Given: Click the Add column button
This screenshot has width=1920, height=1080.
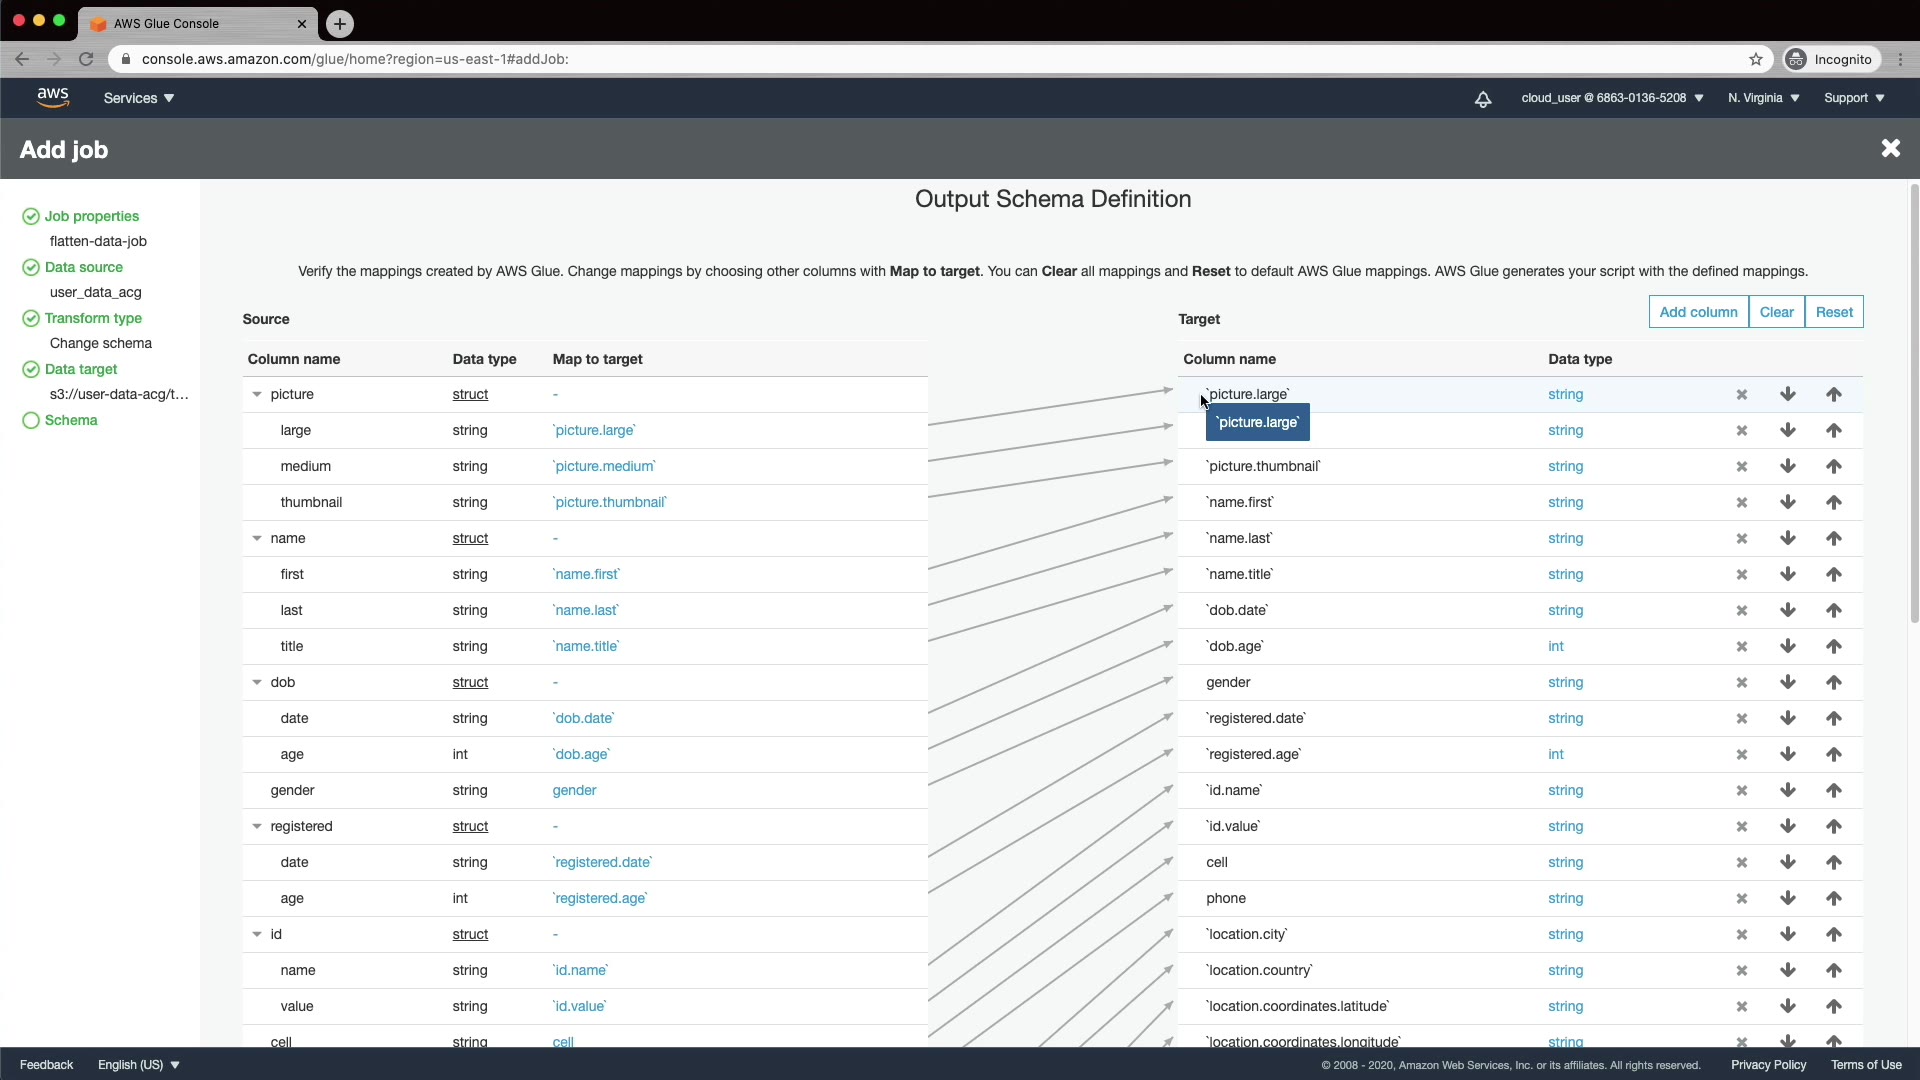Looking at the screenshot, I should coord(1698,312).
